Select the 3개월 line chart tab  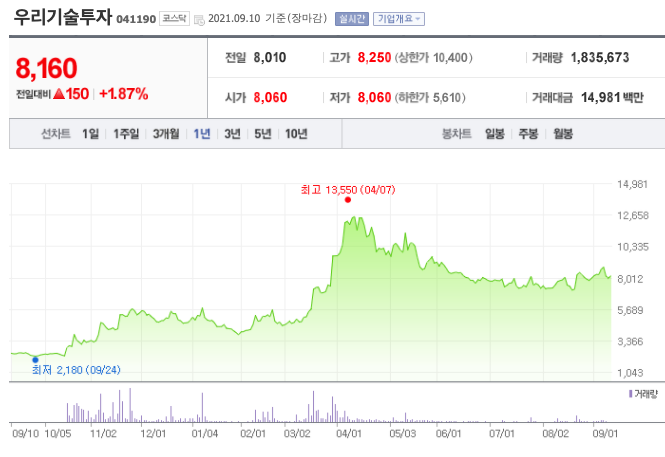tap(166, 134)
